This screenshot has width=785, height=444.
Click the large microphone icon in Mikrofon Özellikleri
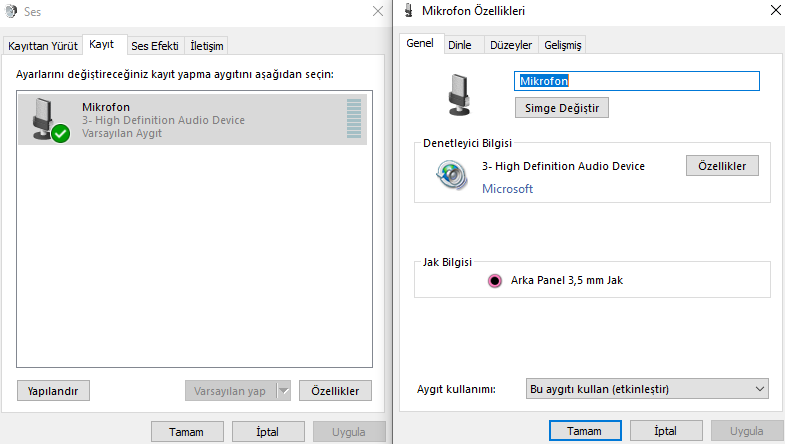459,92
